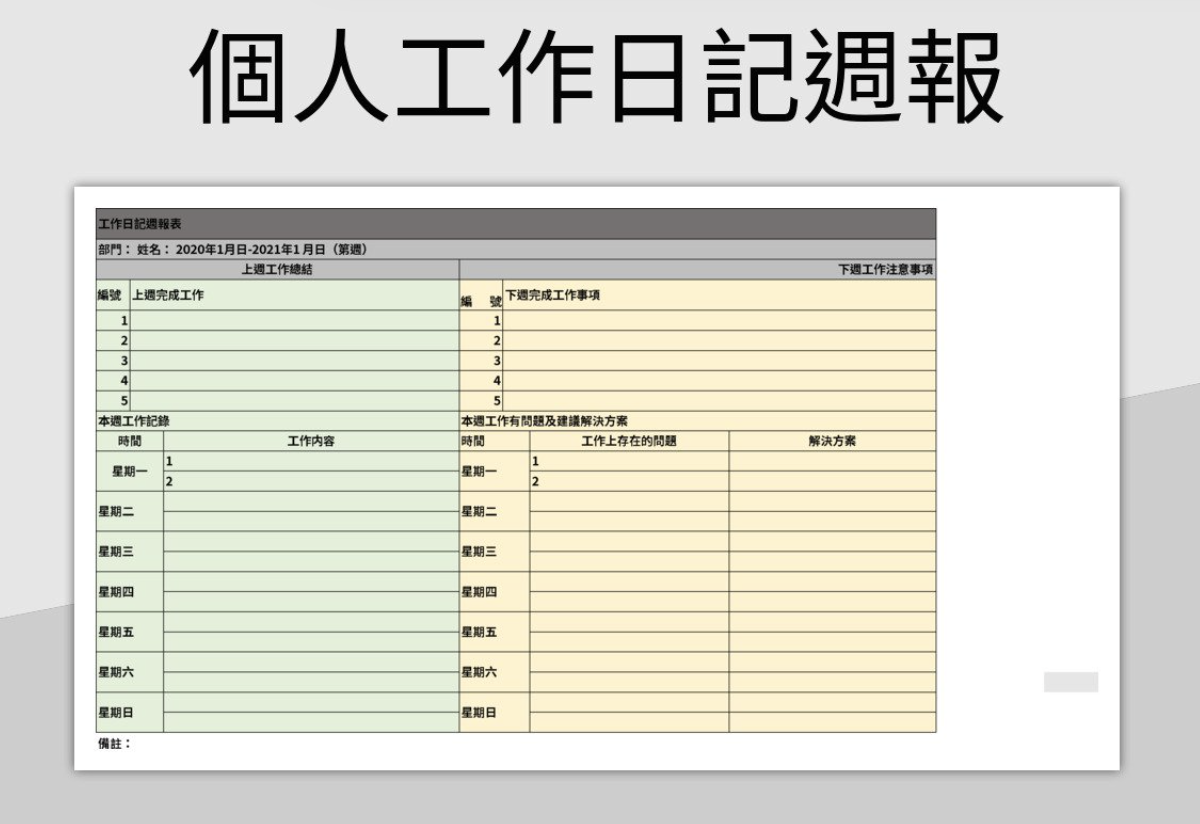
Task: Select the 下週工作注意事項 section header
Action: click(x=885, y=267)
